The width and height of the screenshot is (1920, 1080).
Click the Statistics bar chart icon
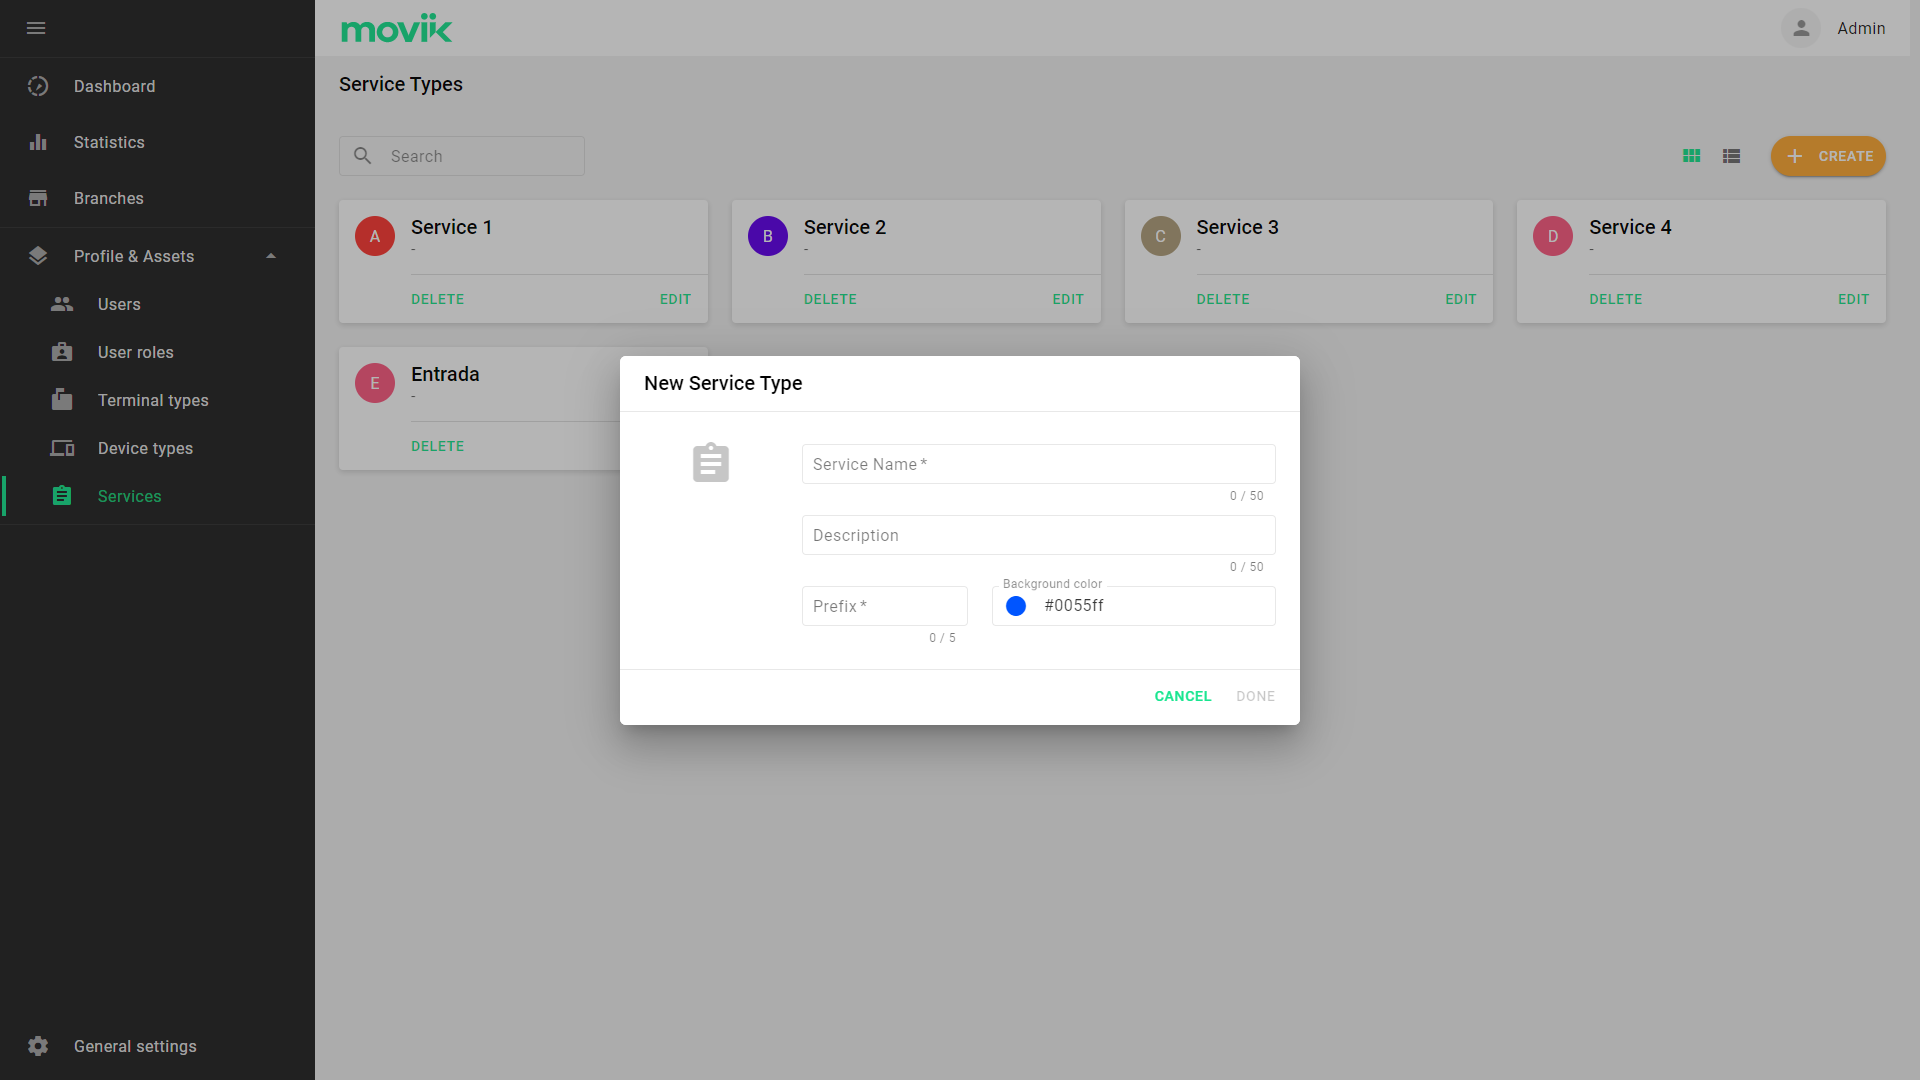pos(38,142)
